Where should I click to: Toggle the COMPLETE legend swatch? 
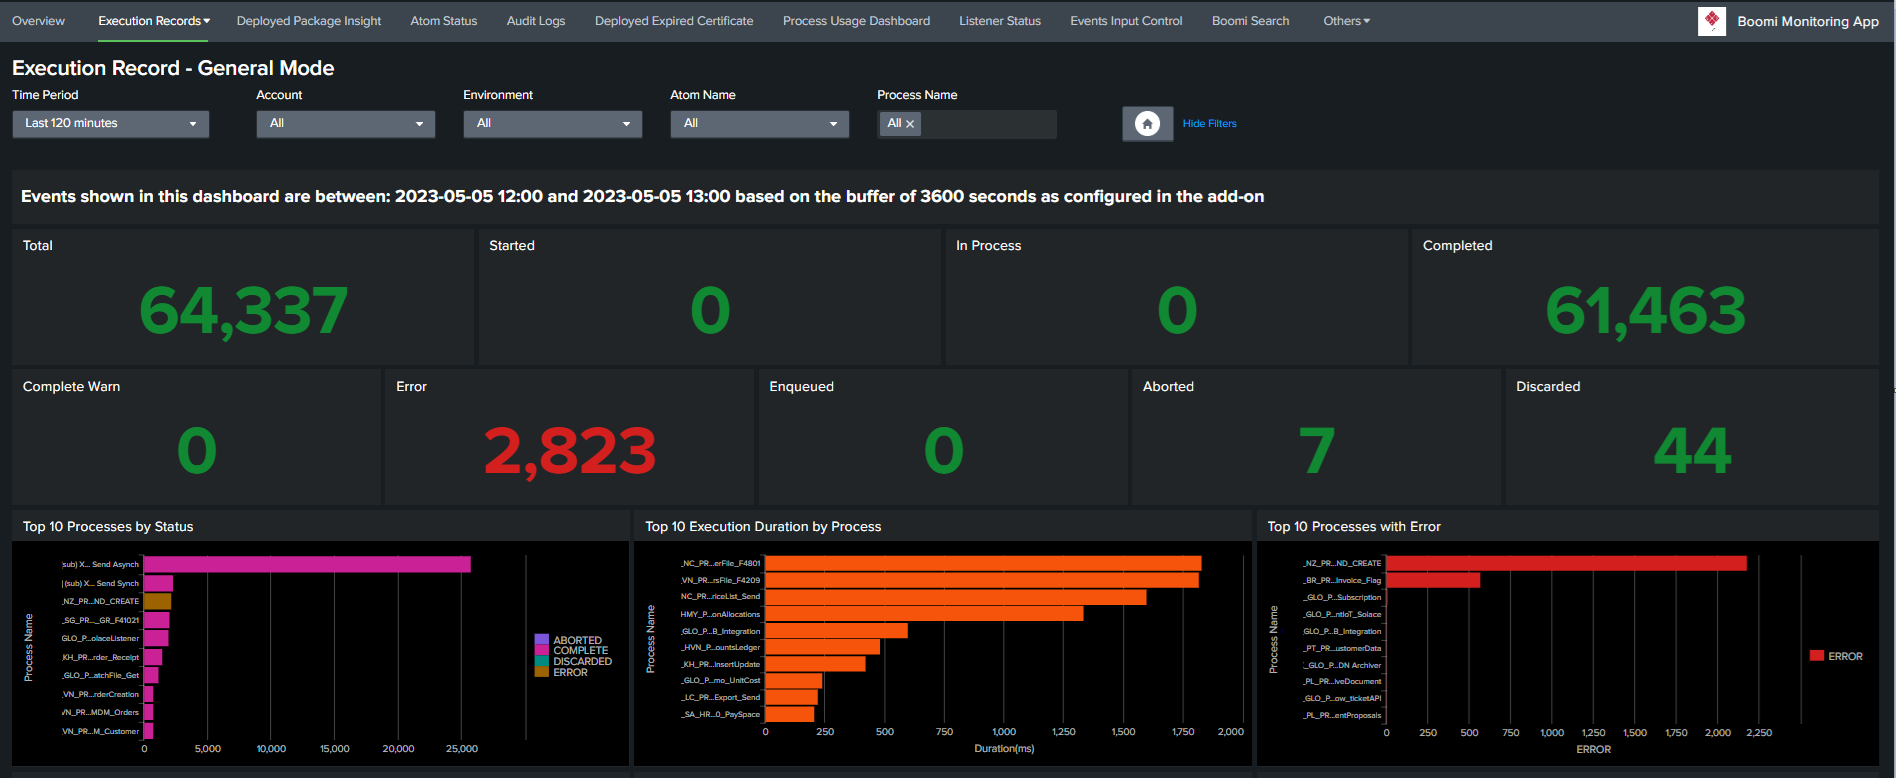(x=542, y=650)
